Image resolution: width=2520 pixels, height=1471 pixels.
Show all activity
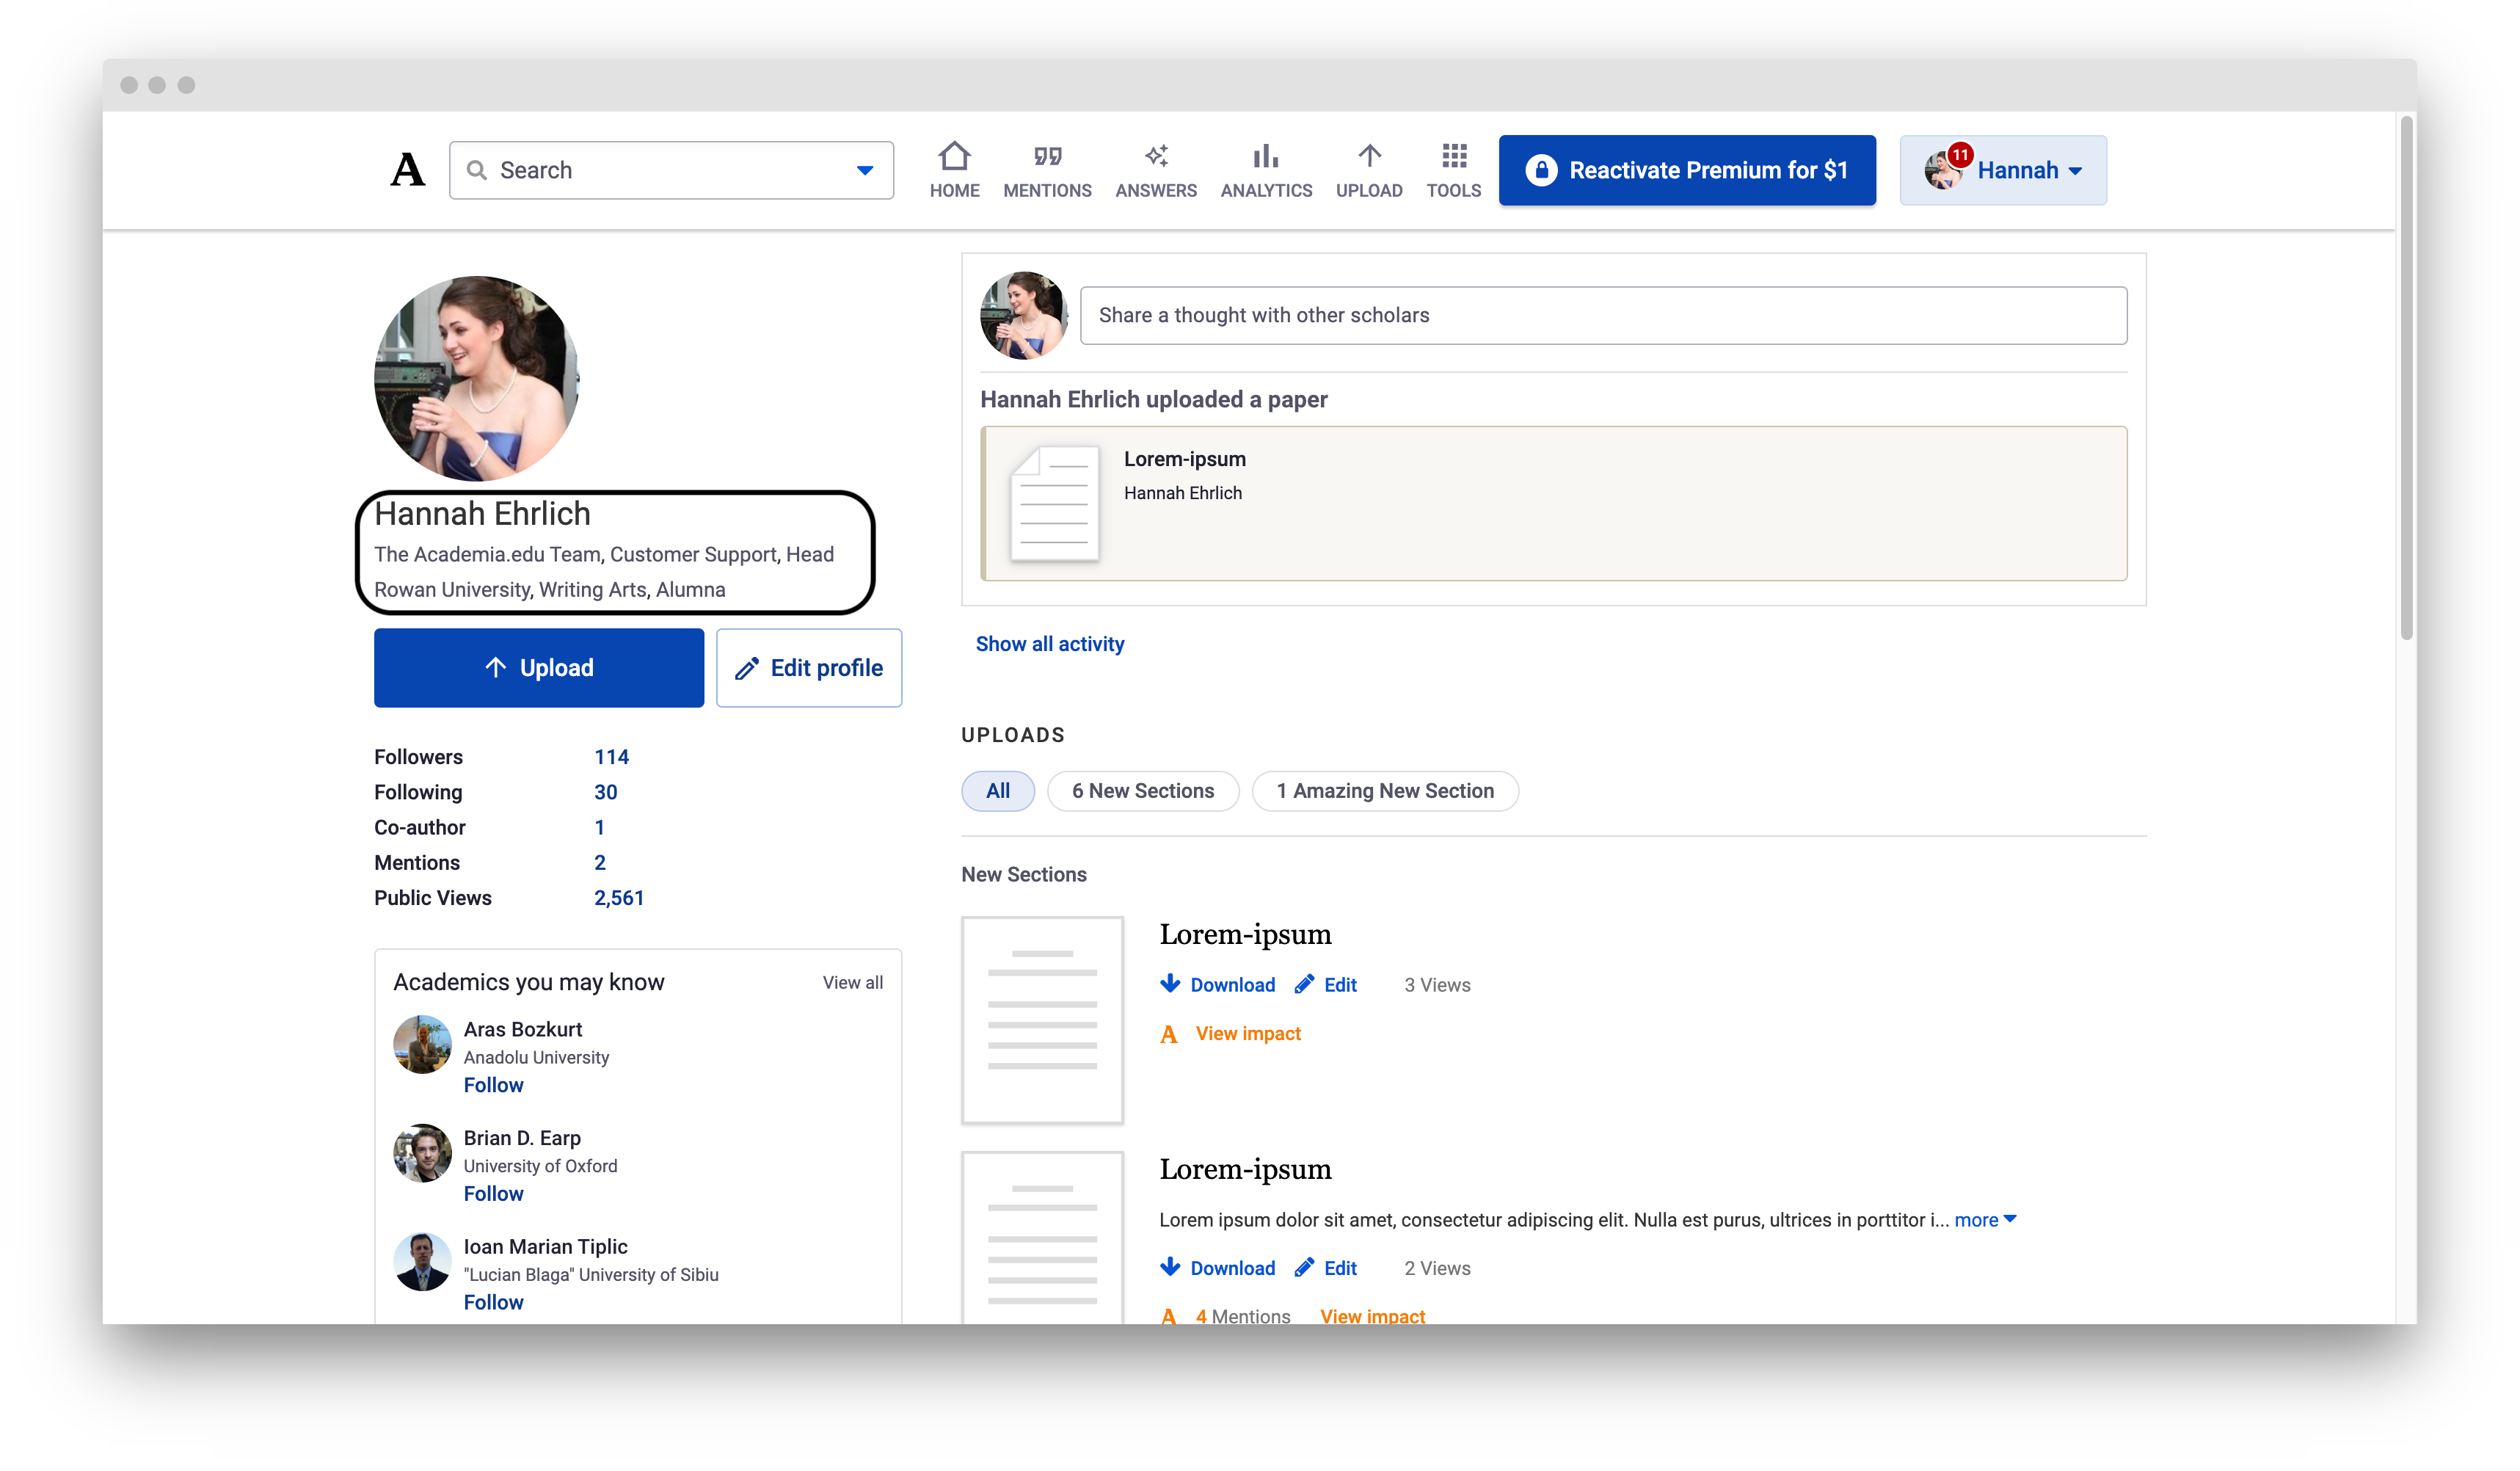[x=1050, y=643]
